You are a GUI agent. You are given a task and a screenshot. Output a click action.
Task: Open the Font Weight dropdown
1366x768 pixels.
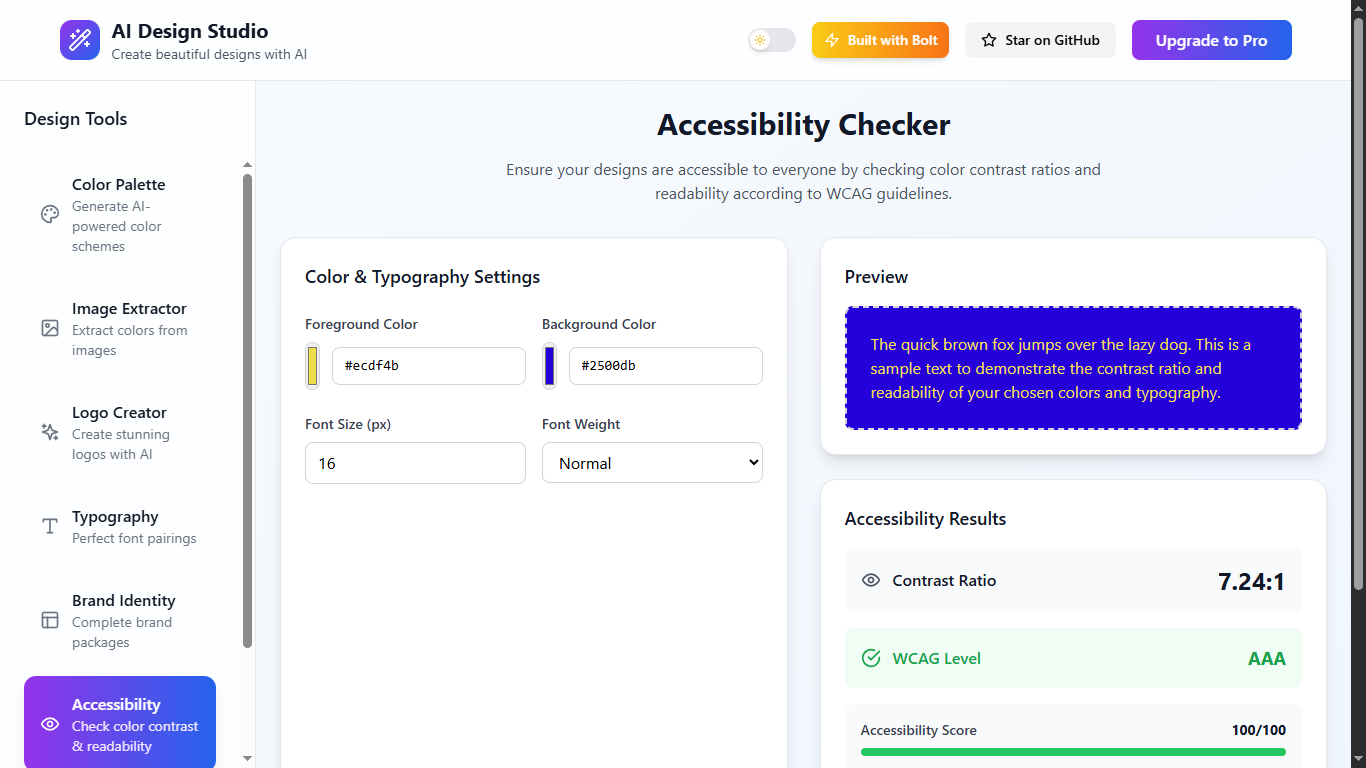pyautogui.click(x=652, y=463)
